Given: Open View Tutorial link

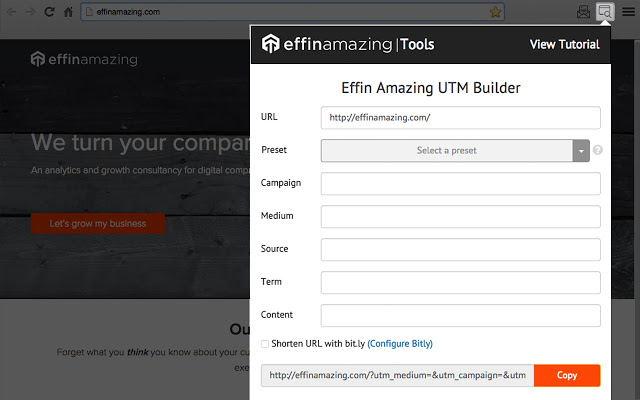Looking at the screenshot, I should click(564, 44).
